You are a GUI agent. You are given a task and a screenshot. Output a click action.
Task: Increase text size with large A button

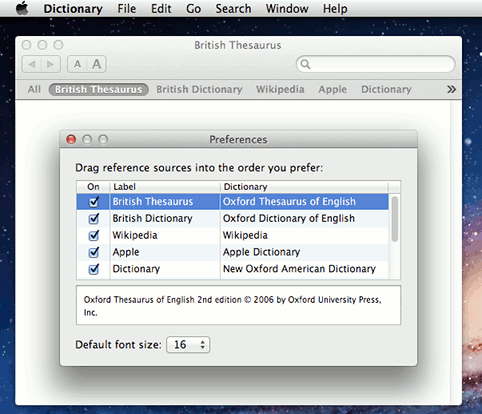click(96, 64)
